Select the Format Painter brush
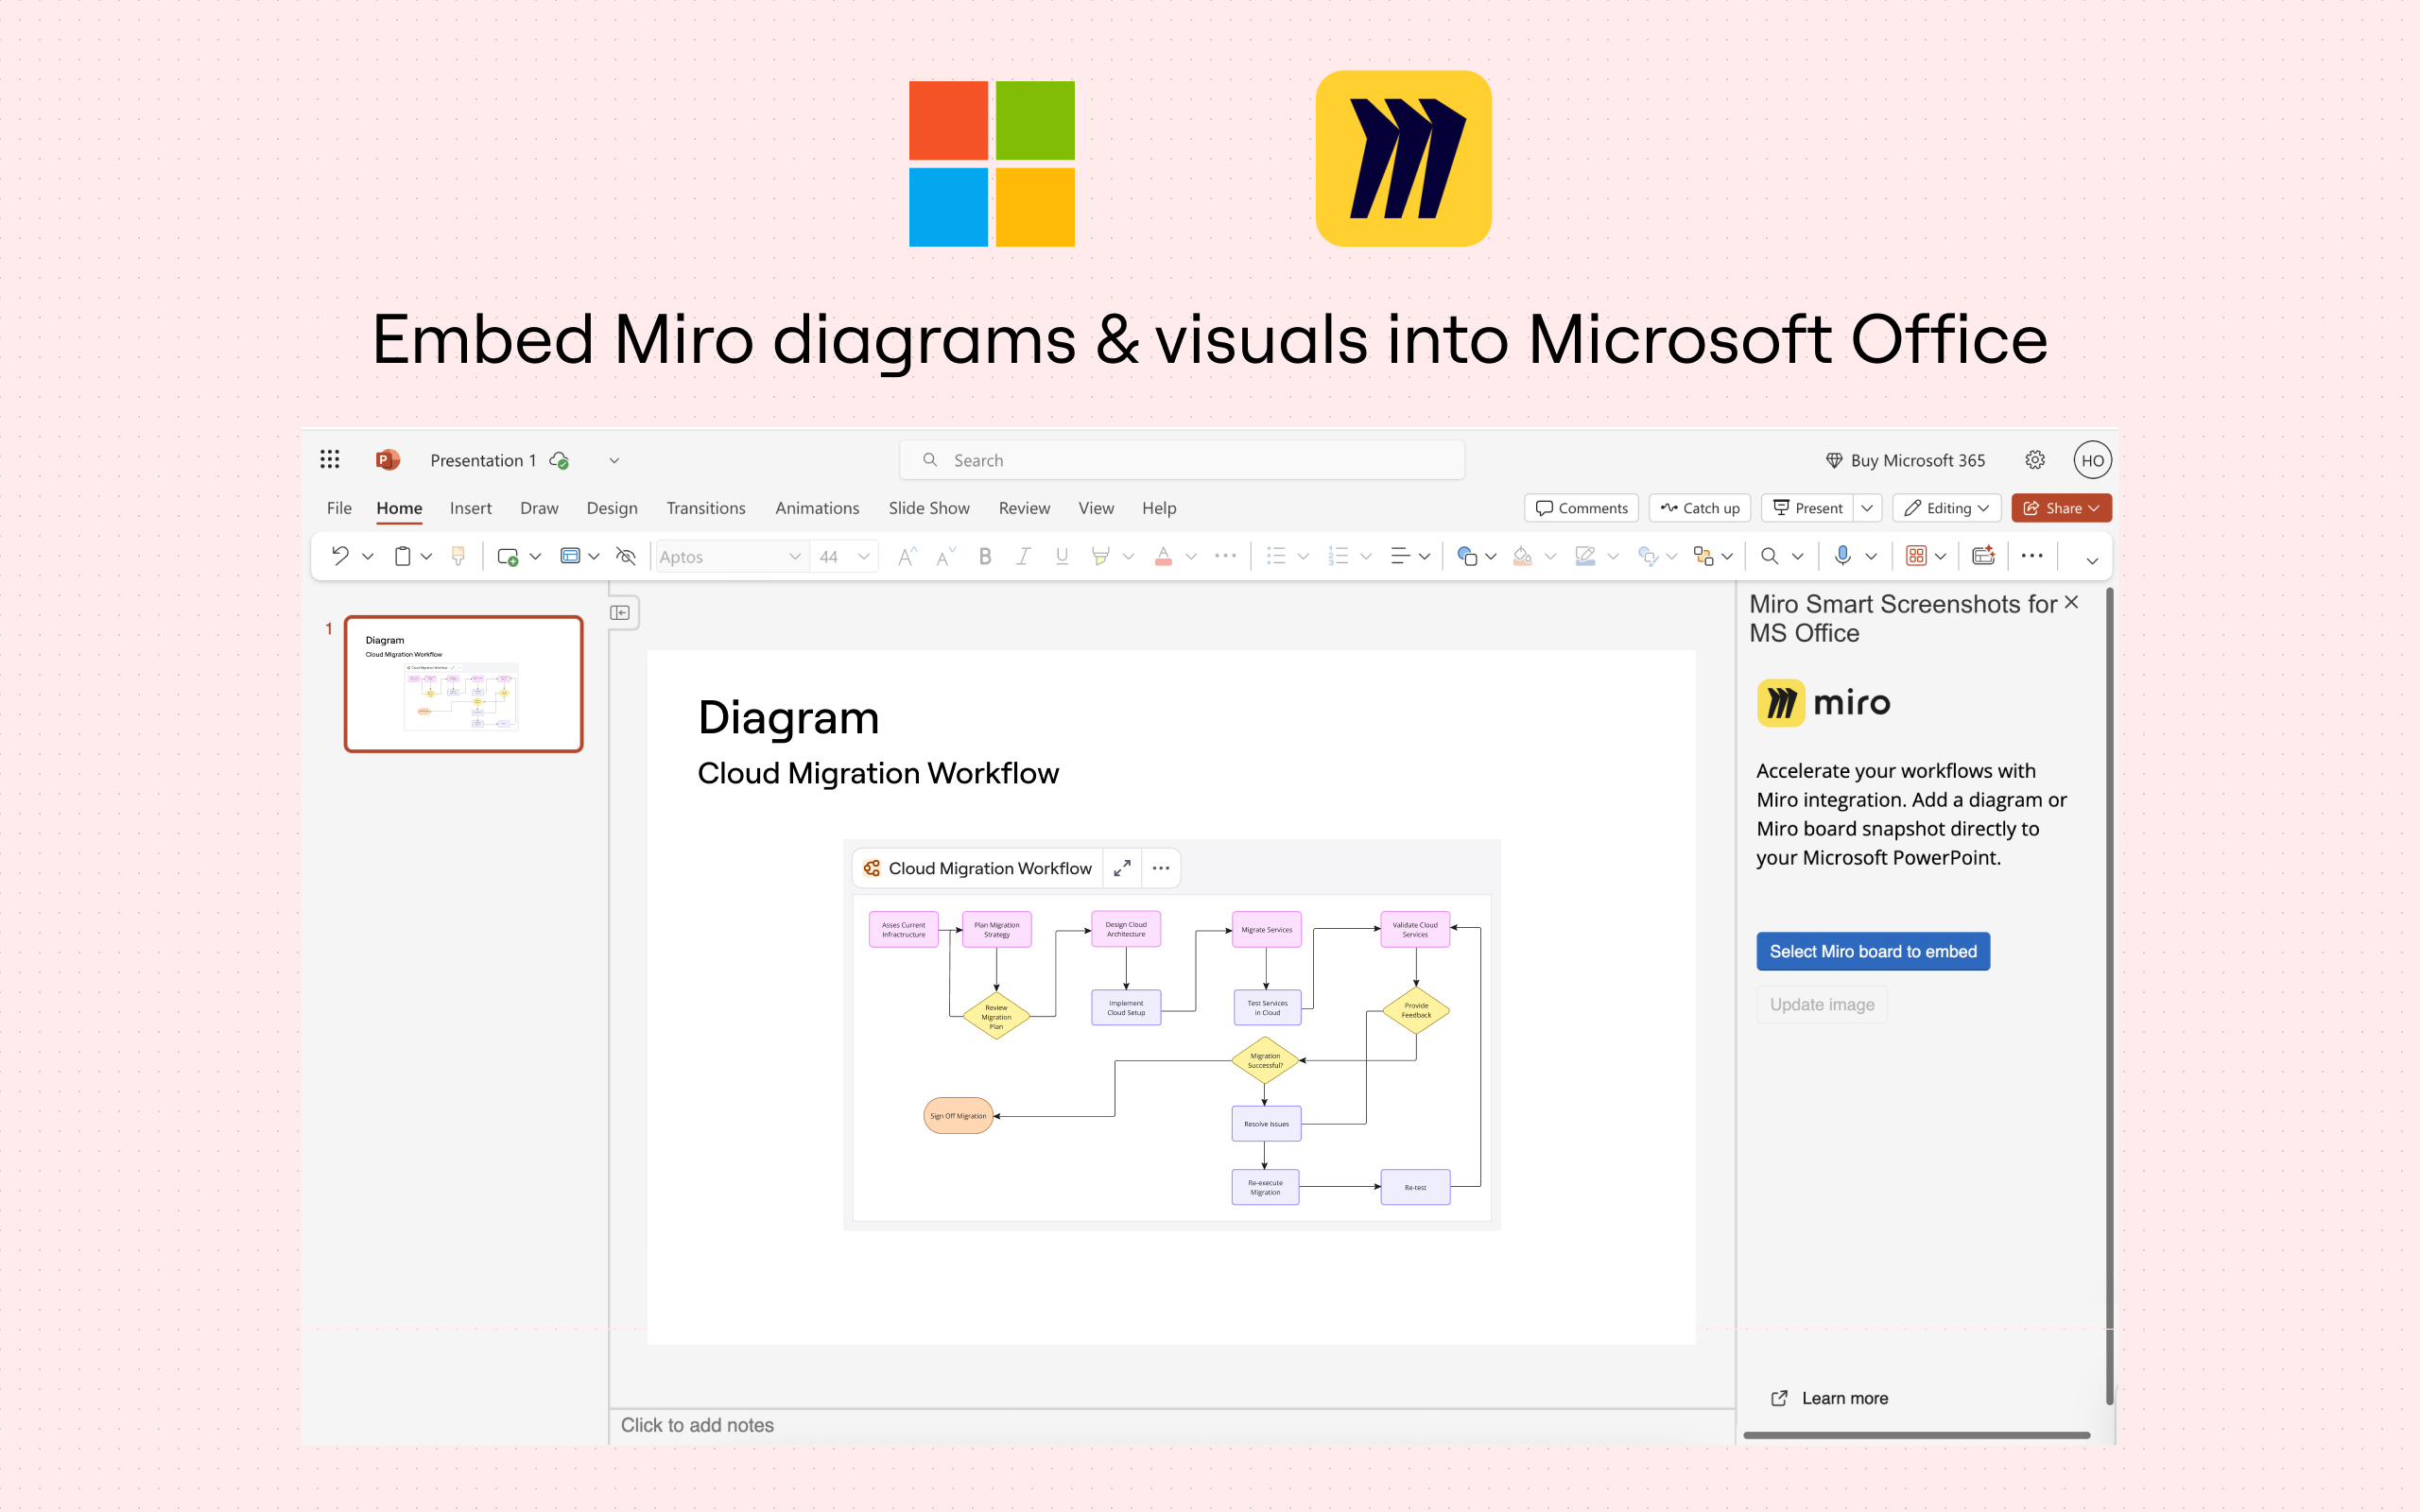The image size is (2420, 1512). 458,556
